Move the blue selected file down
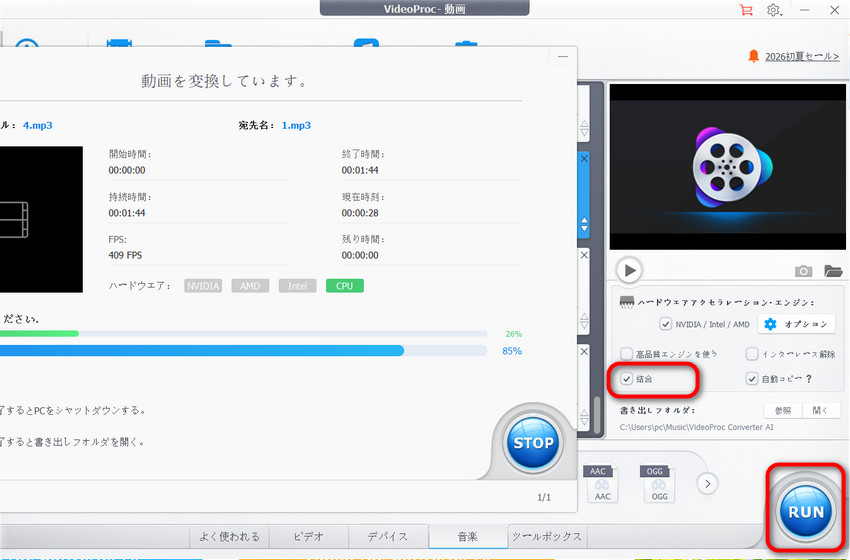Screen dimensions: 850x560 tap(584, 229)
